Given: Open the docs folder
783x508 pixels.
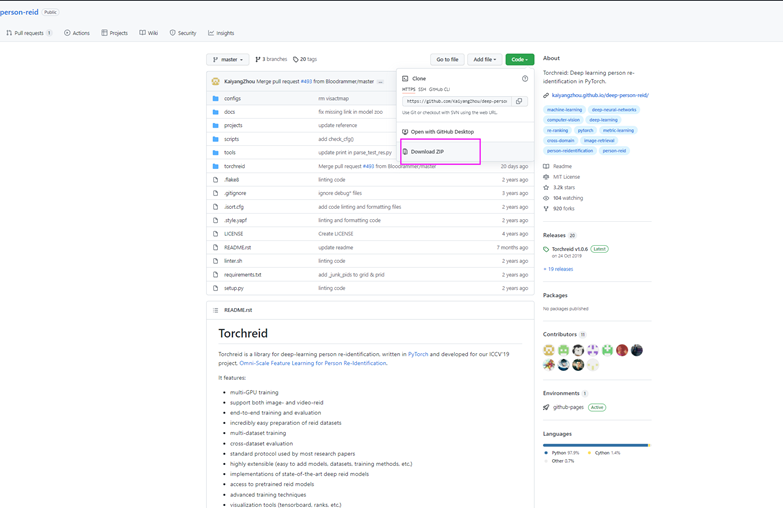Looking at the screenshot, I should pyautogui.click(x=229, y=112).
